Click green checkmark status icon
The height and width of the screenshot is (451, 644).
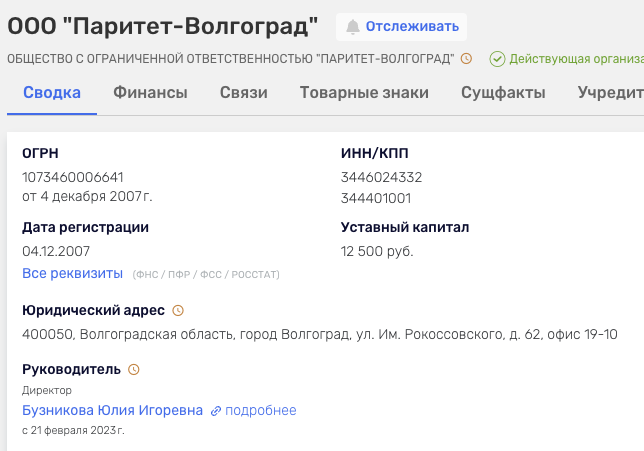497,59
